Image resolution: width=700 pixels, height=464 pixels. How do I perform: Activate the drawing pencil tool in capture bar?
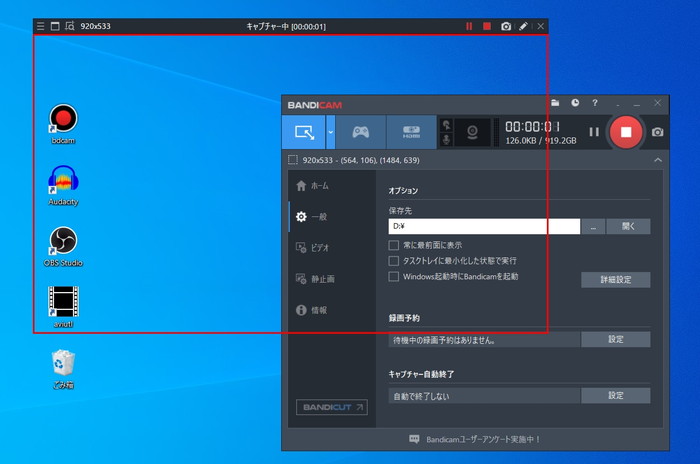pyautogui.click(x=523, y=26)
